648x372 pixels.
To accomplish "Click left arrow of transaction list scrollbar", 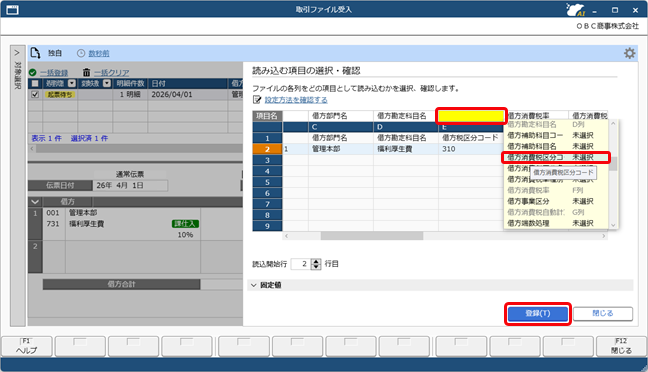I will (32, 148).
